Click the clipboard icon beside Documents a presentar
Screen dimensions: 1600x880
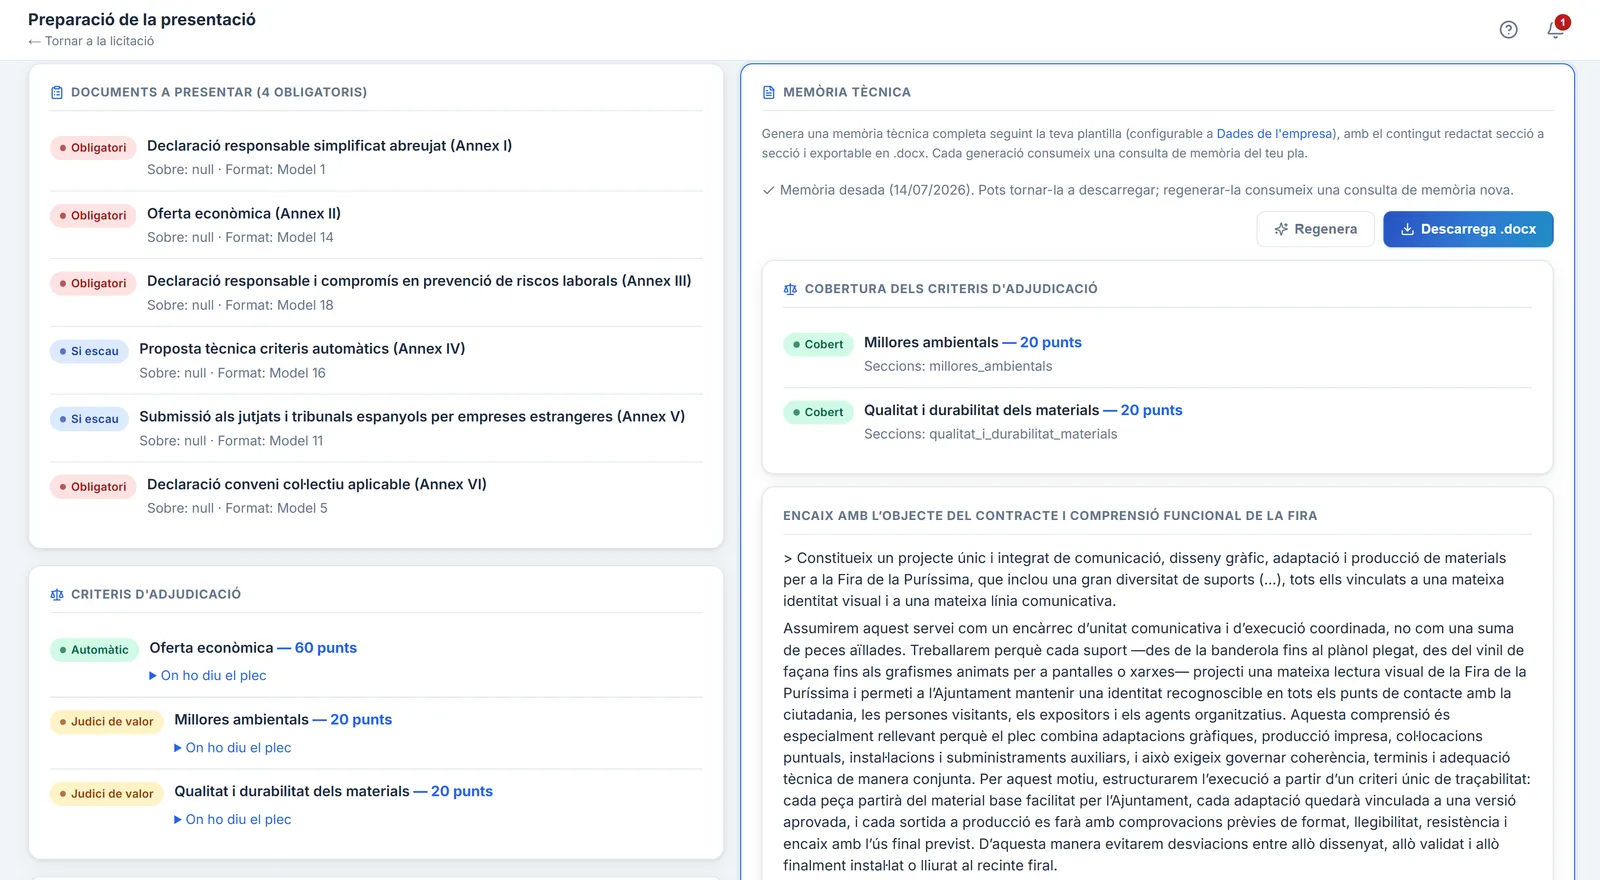click(x=57, y=92)
